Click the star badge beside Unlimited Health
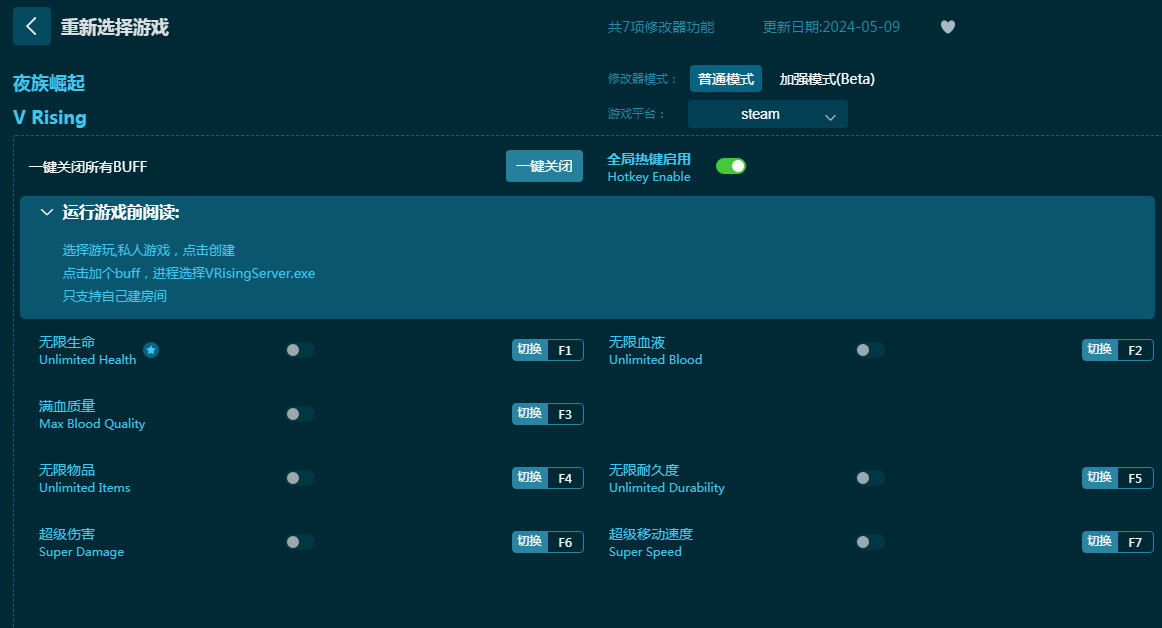This screenshot has width=1162, height=628. point(151,350)
